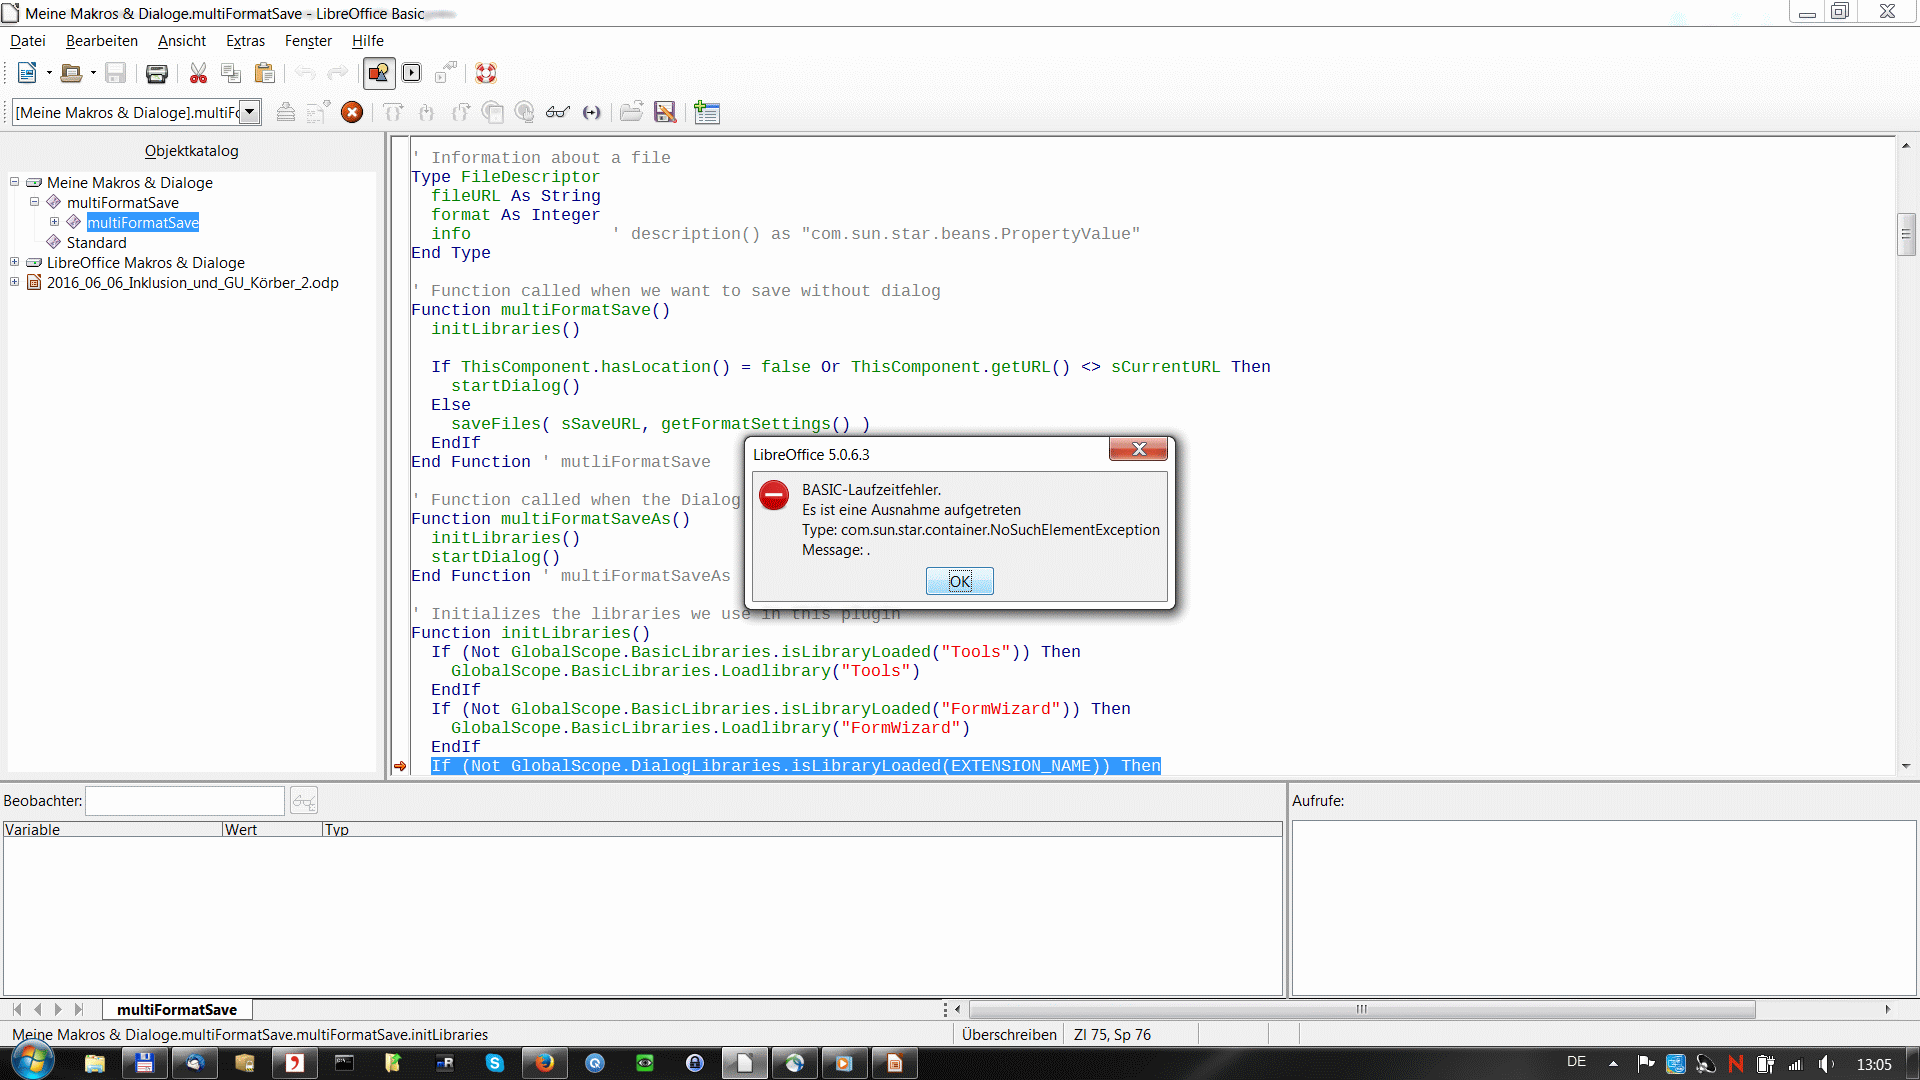Expand LibreOffice Makros & Dialoge node

tap(15, 262)
